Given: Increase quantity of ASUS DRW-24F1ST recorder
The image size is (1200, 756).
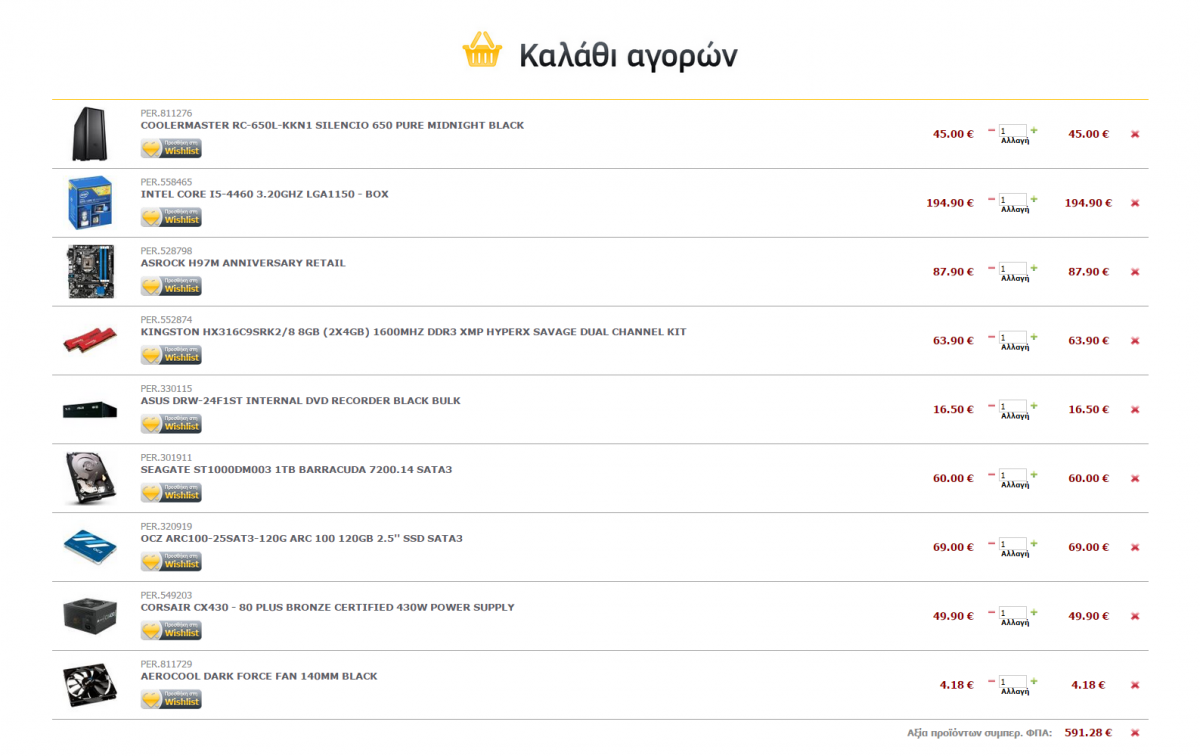Looking at the screenshot, I should [x=1034, y=406].
